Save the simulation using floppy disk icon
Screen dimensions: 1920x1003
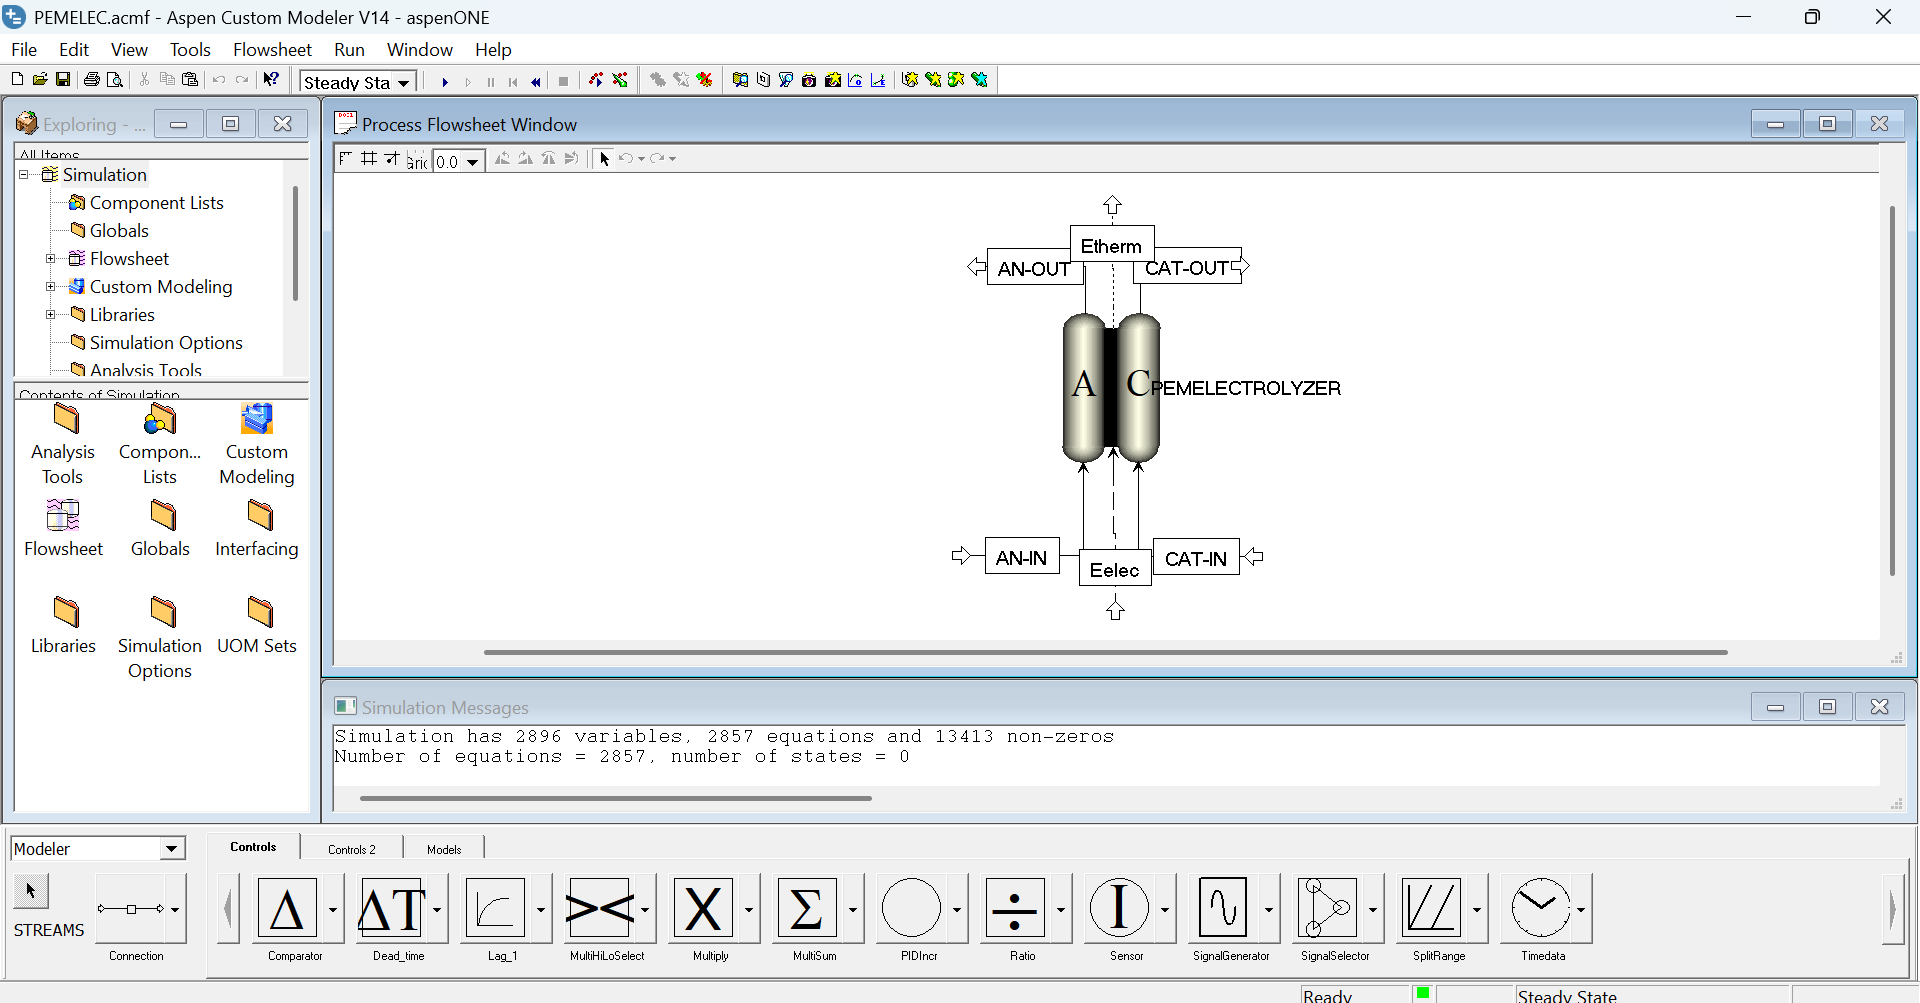[63, 80]
